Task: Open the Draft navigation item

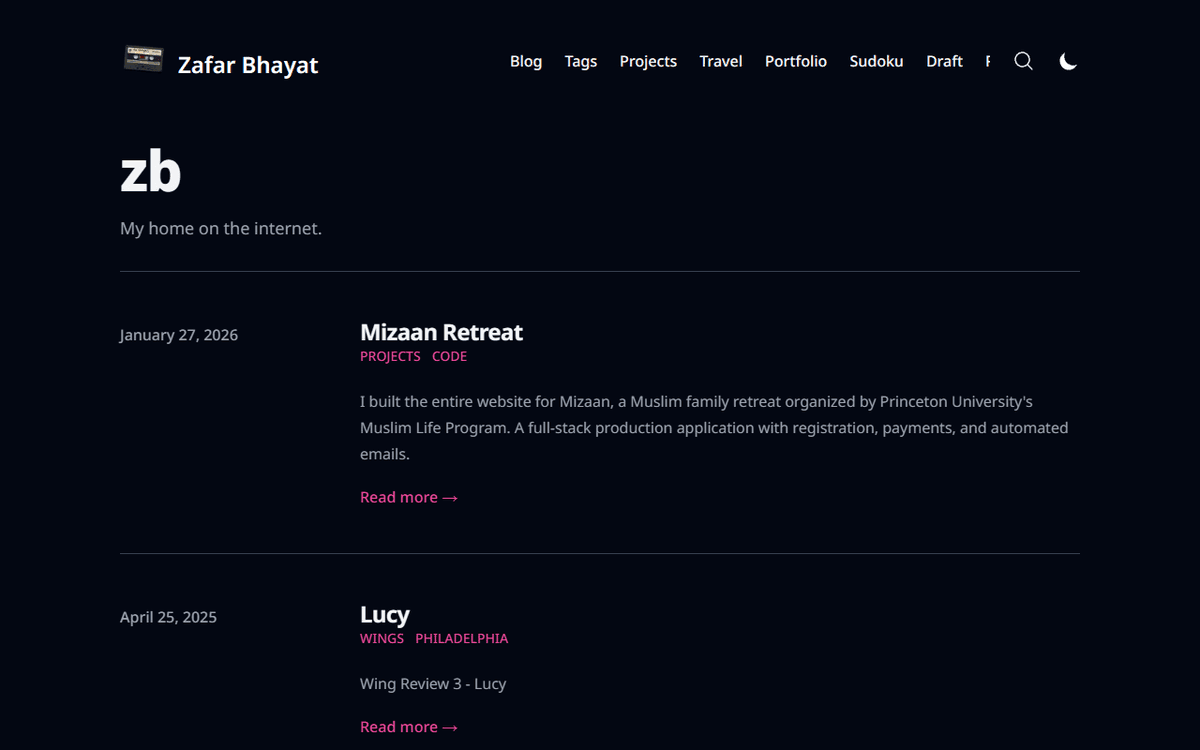Action: tap(944, 61)
